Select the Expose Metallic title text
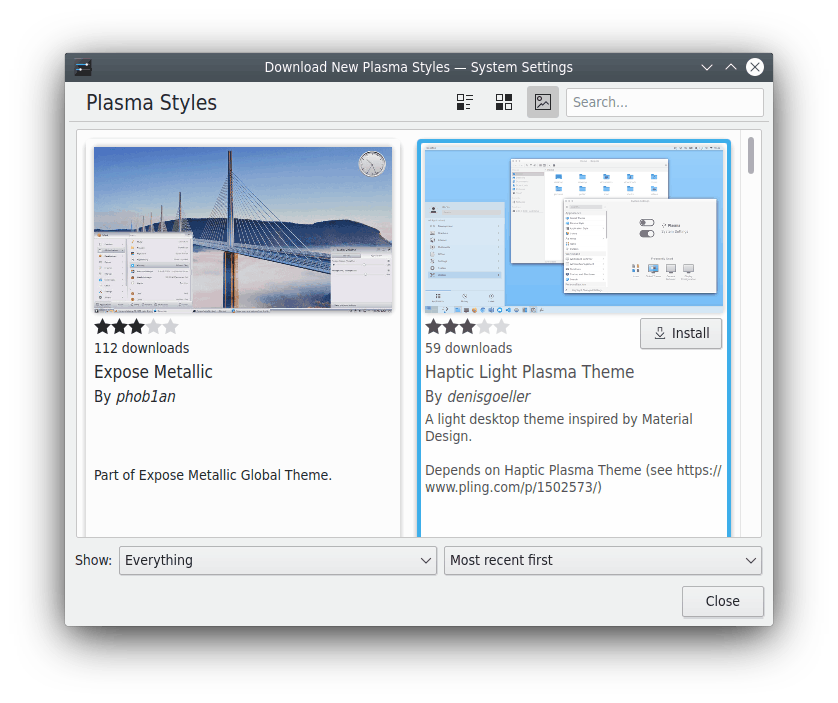The height and width of the screenshot is (703, 838). tap(153, 372)
